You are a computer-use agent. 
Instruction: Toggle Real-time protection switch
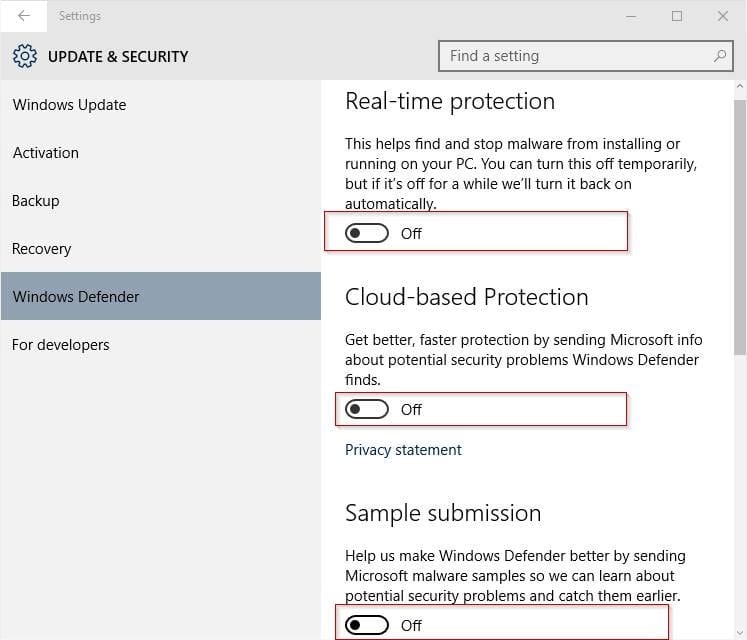tap(367, 233)
